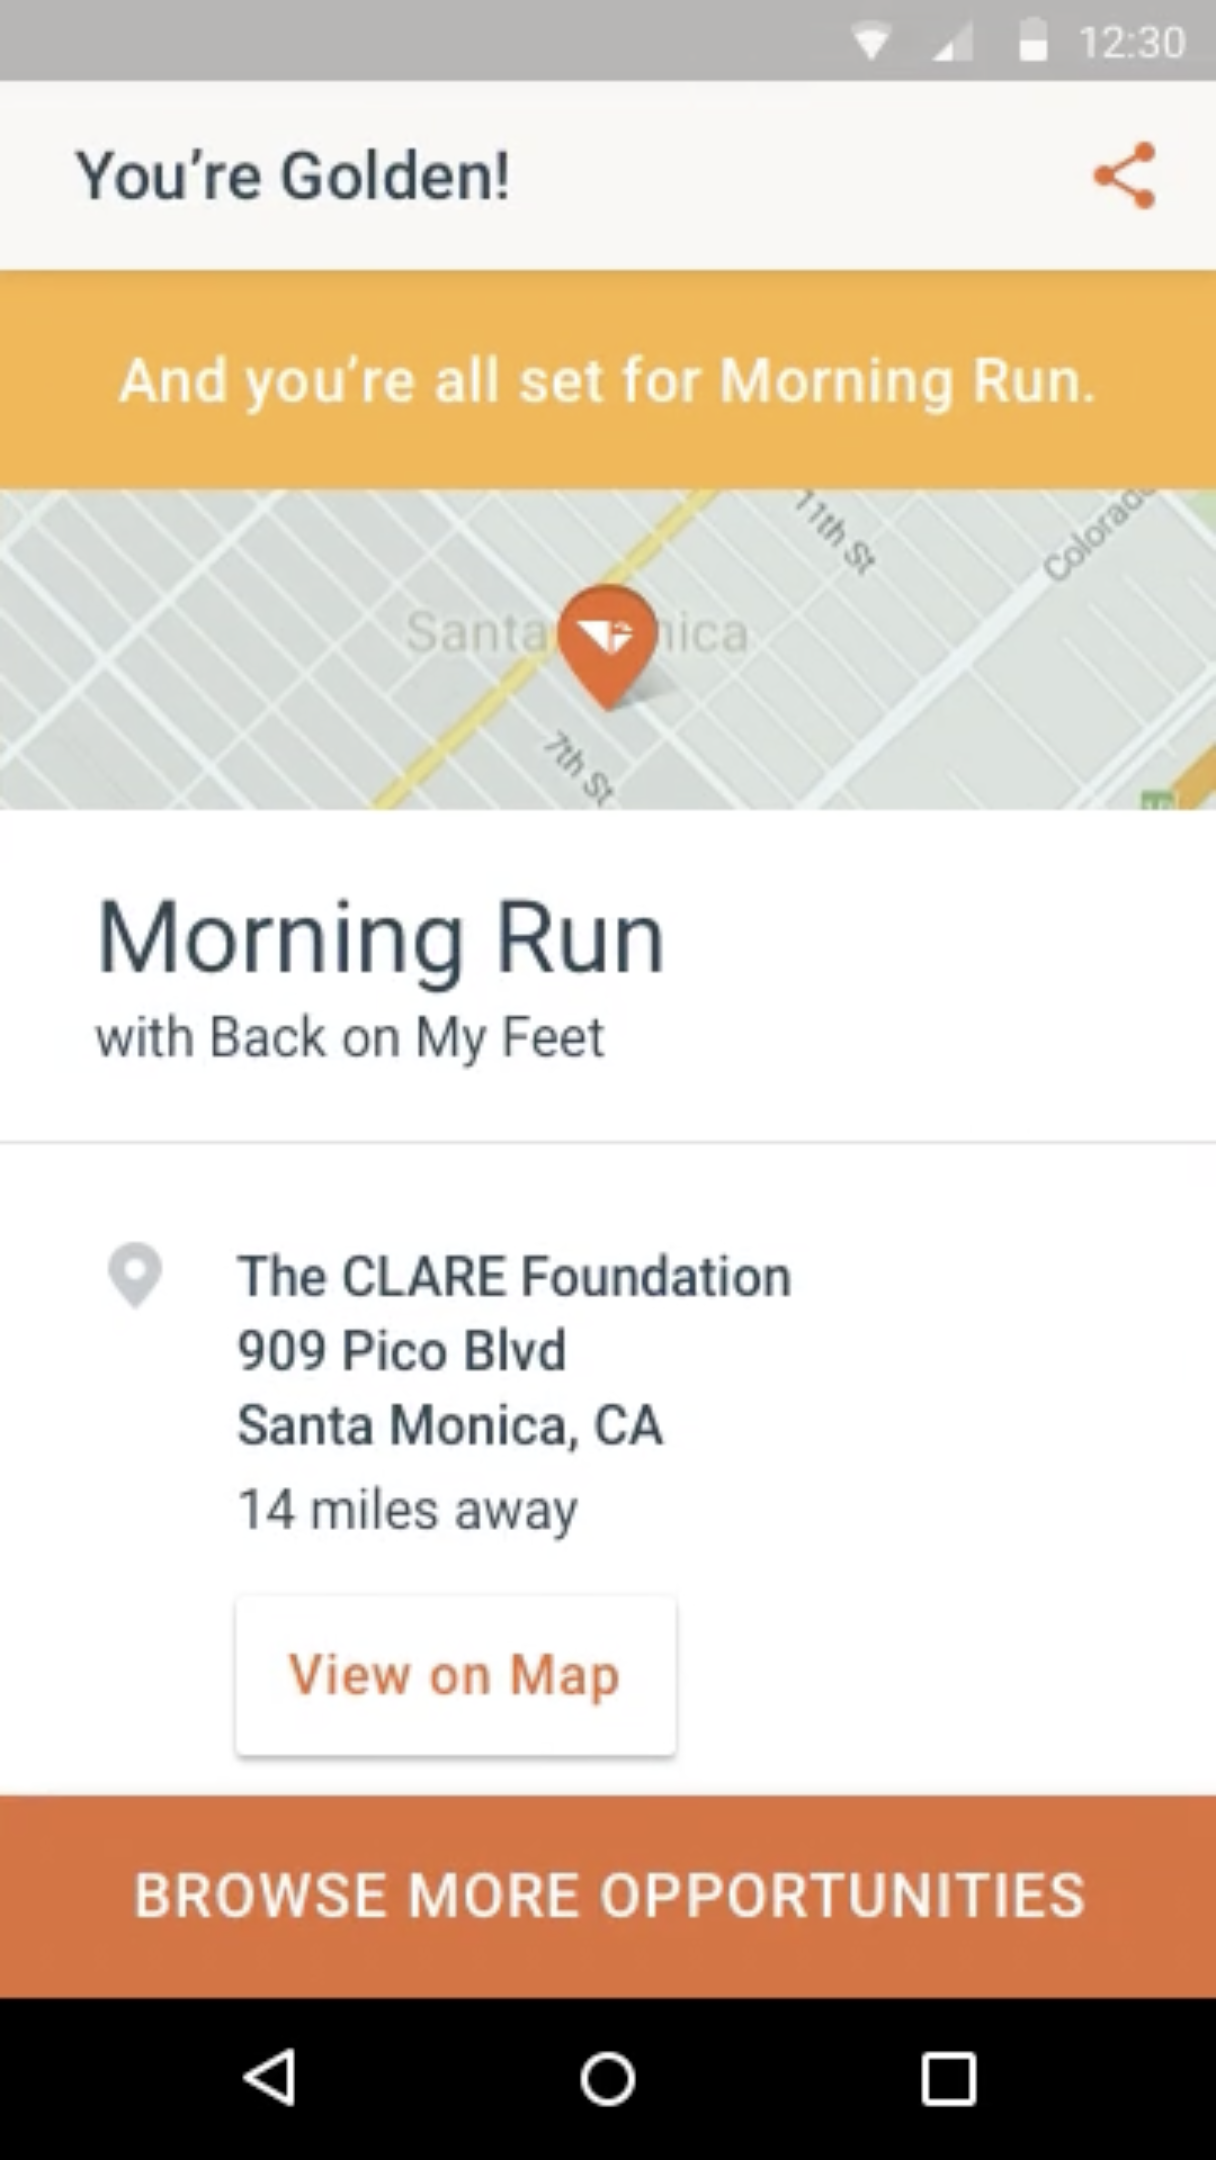
Task: Tap the 11th St label on the map
Action: 836,535
